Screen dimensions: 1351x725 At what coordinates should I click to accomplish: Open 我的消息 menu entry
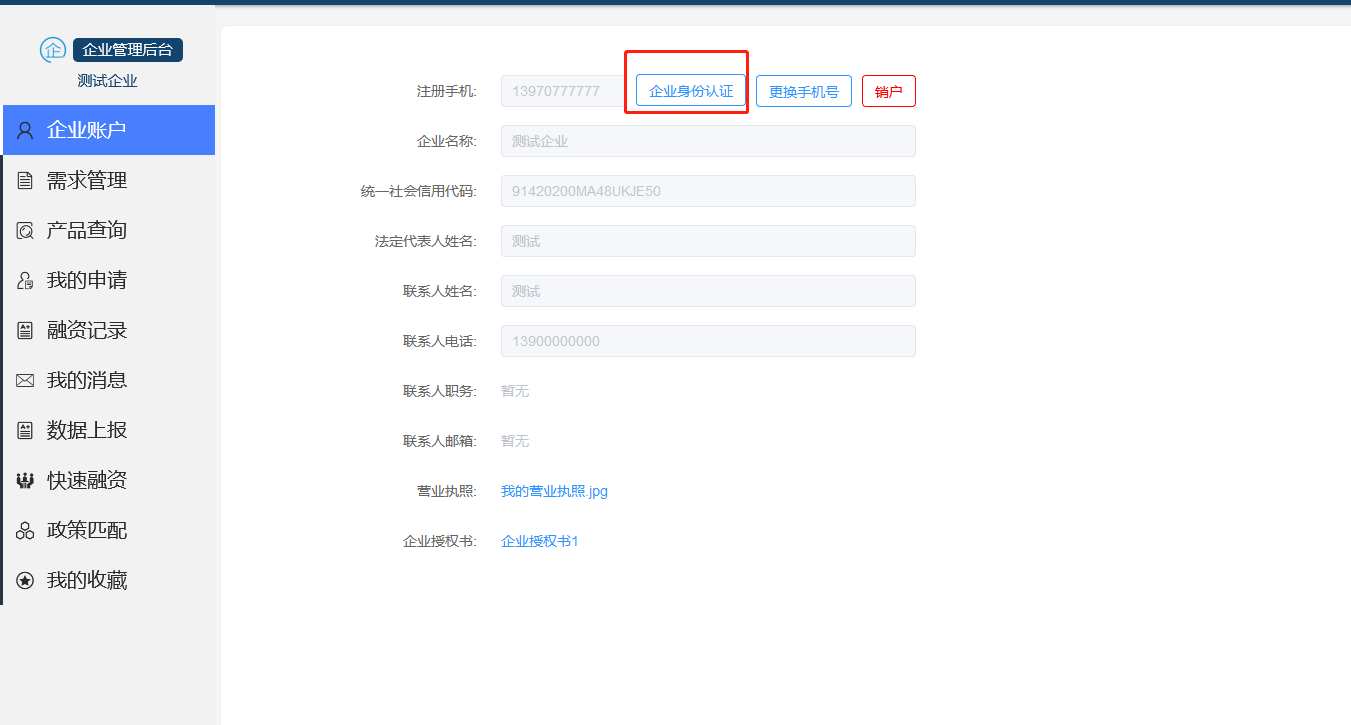[109, 380]
